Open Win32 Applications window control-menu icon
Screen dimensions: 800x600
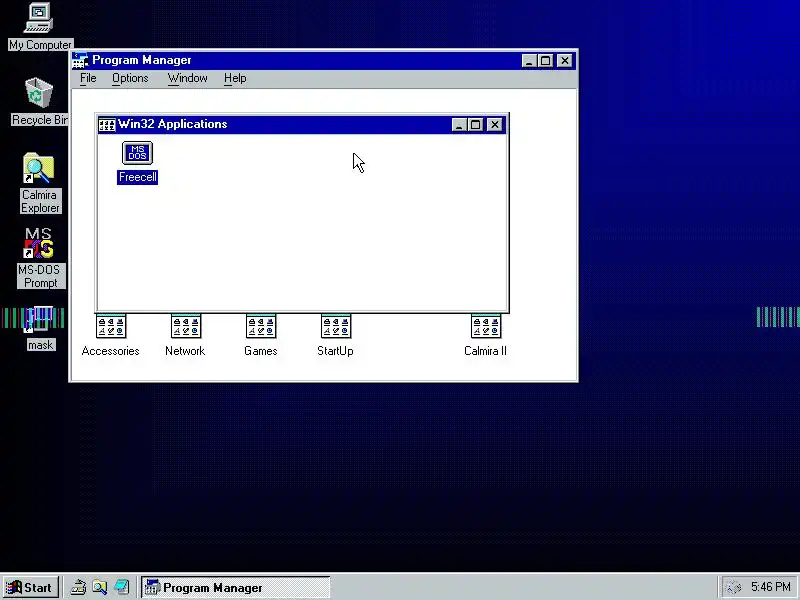click(x=107, y=124)
